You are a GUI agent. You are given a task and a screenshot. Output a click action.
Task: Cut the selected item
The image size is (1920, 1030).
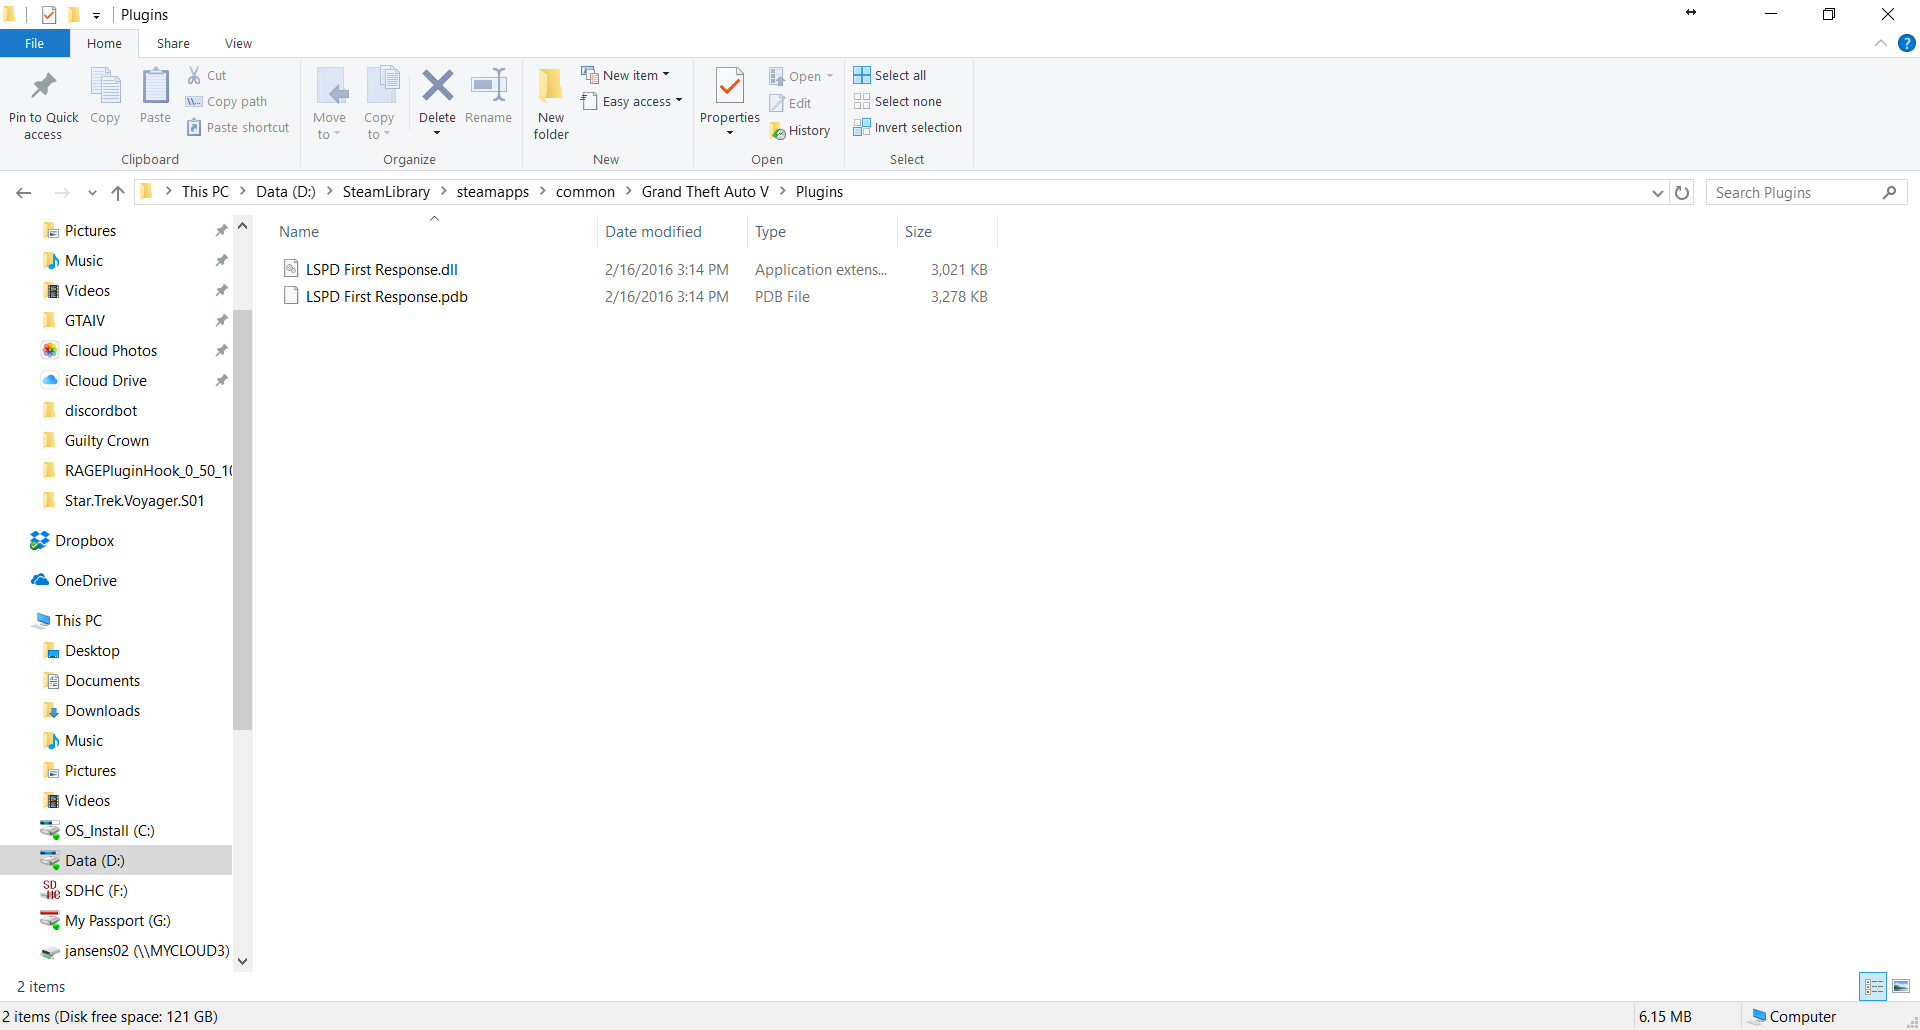(x=207, y=75)
